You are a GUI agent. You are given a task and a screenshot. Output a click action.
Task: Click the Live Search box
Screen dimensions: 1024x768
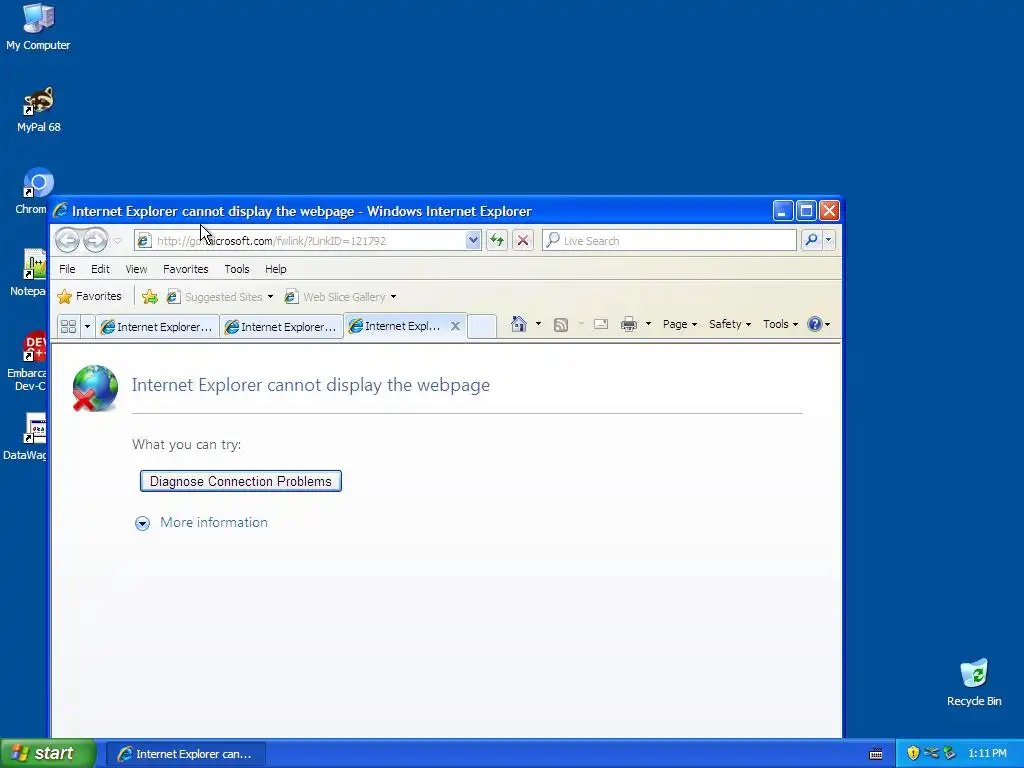click(669, 240)
